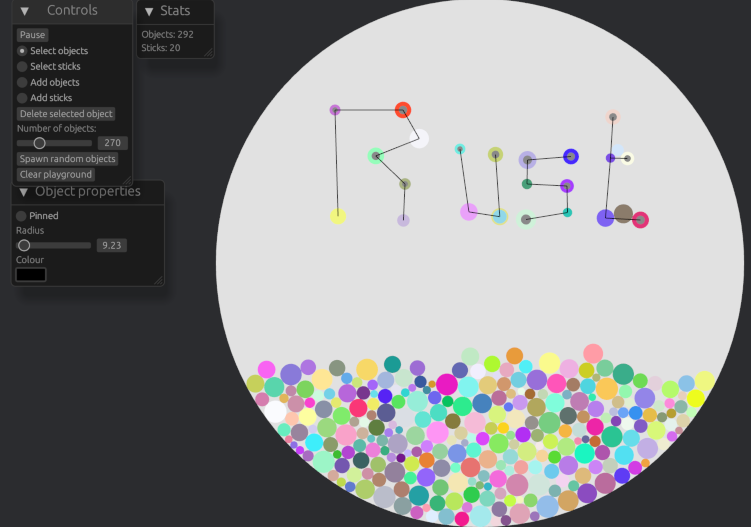
Task: Click the radius value field showing 9.23
Action: coord(111,245)
